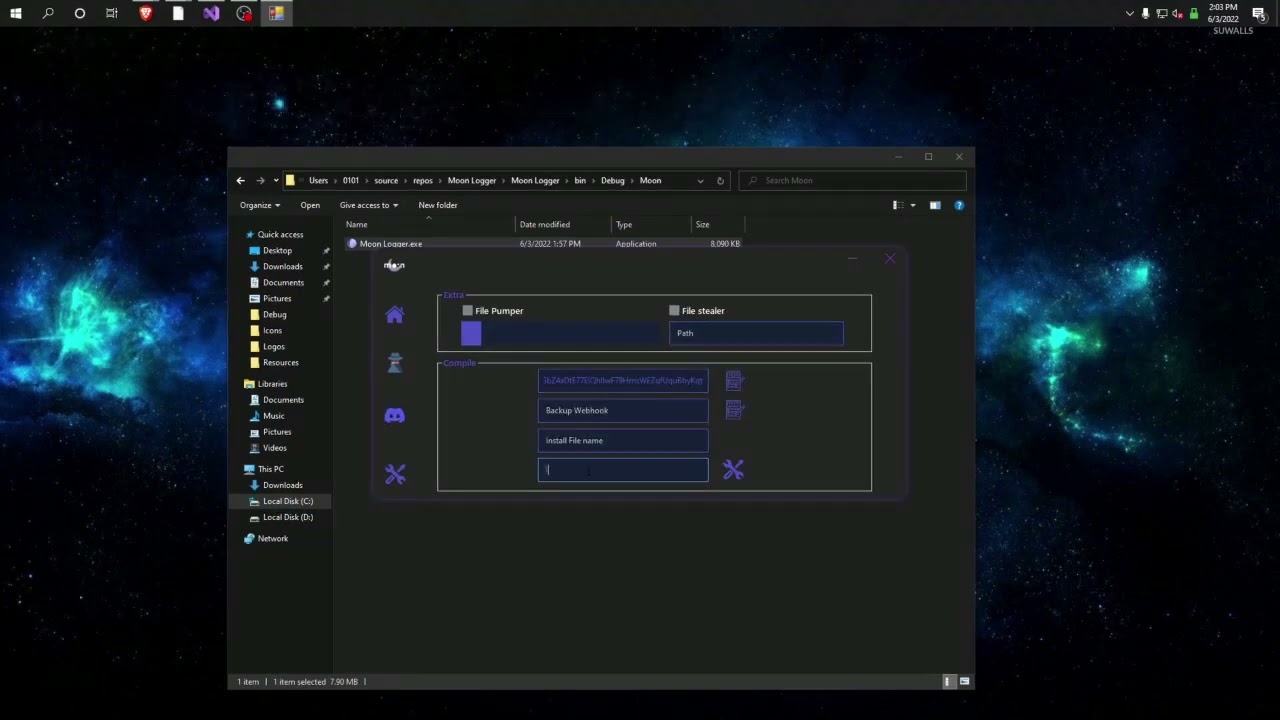Open the Organize dropdown
Screen dimensions: 1280x720
pos(260,205)
